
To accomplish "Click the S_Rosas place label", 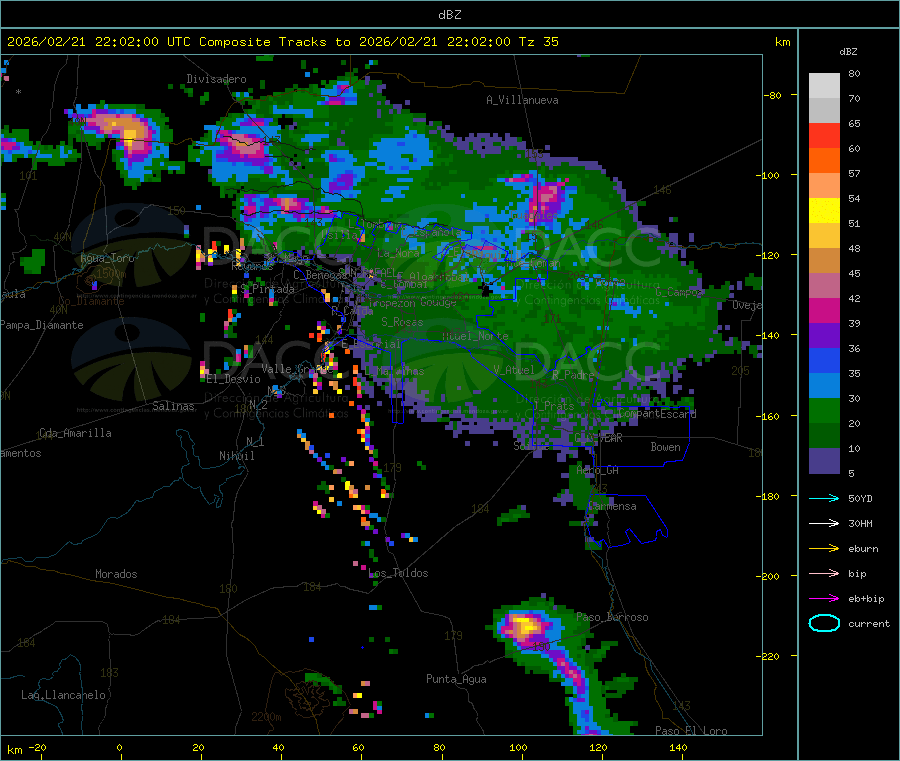I will (402, 322).
